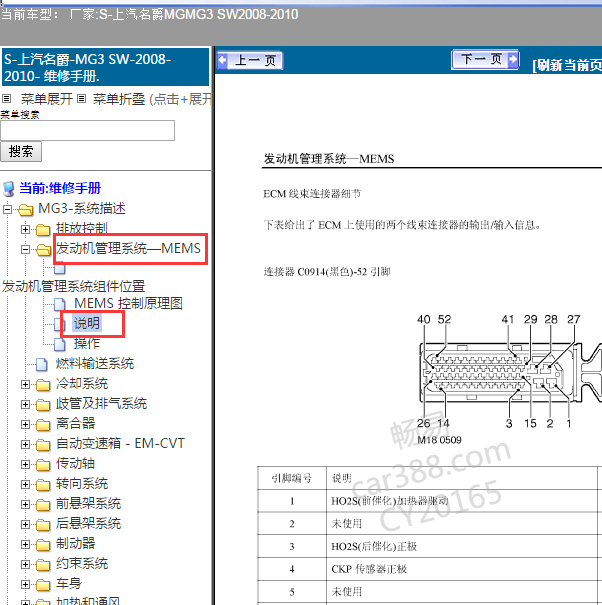Click the 前悬架系统 folder icon
Screen dimensions: 602x605
click(43, 505)
